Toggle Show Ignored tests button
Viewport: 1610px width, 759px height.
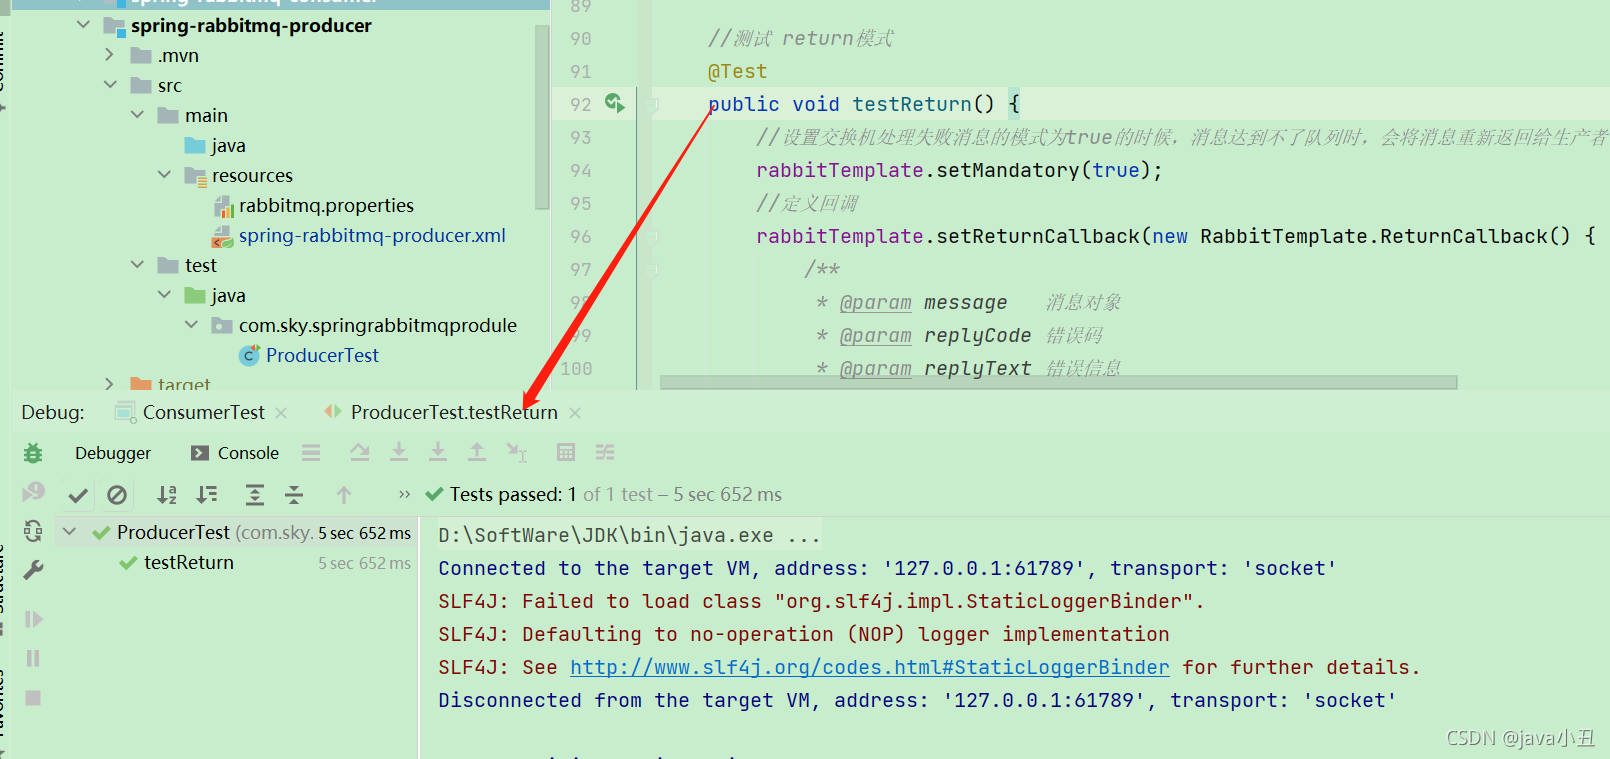tap(117, 495)
